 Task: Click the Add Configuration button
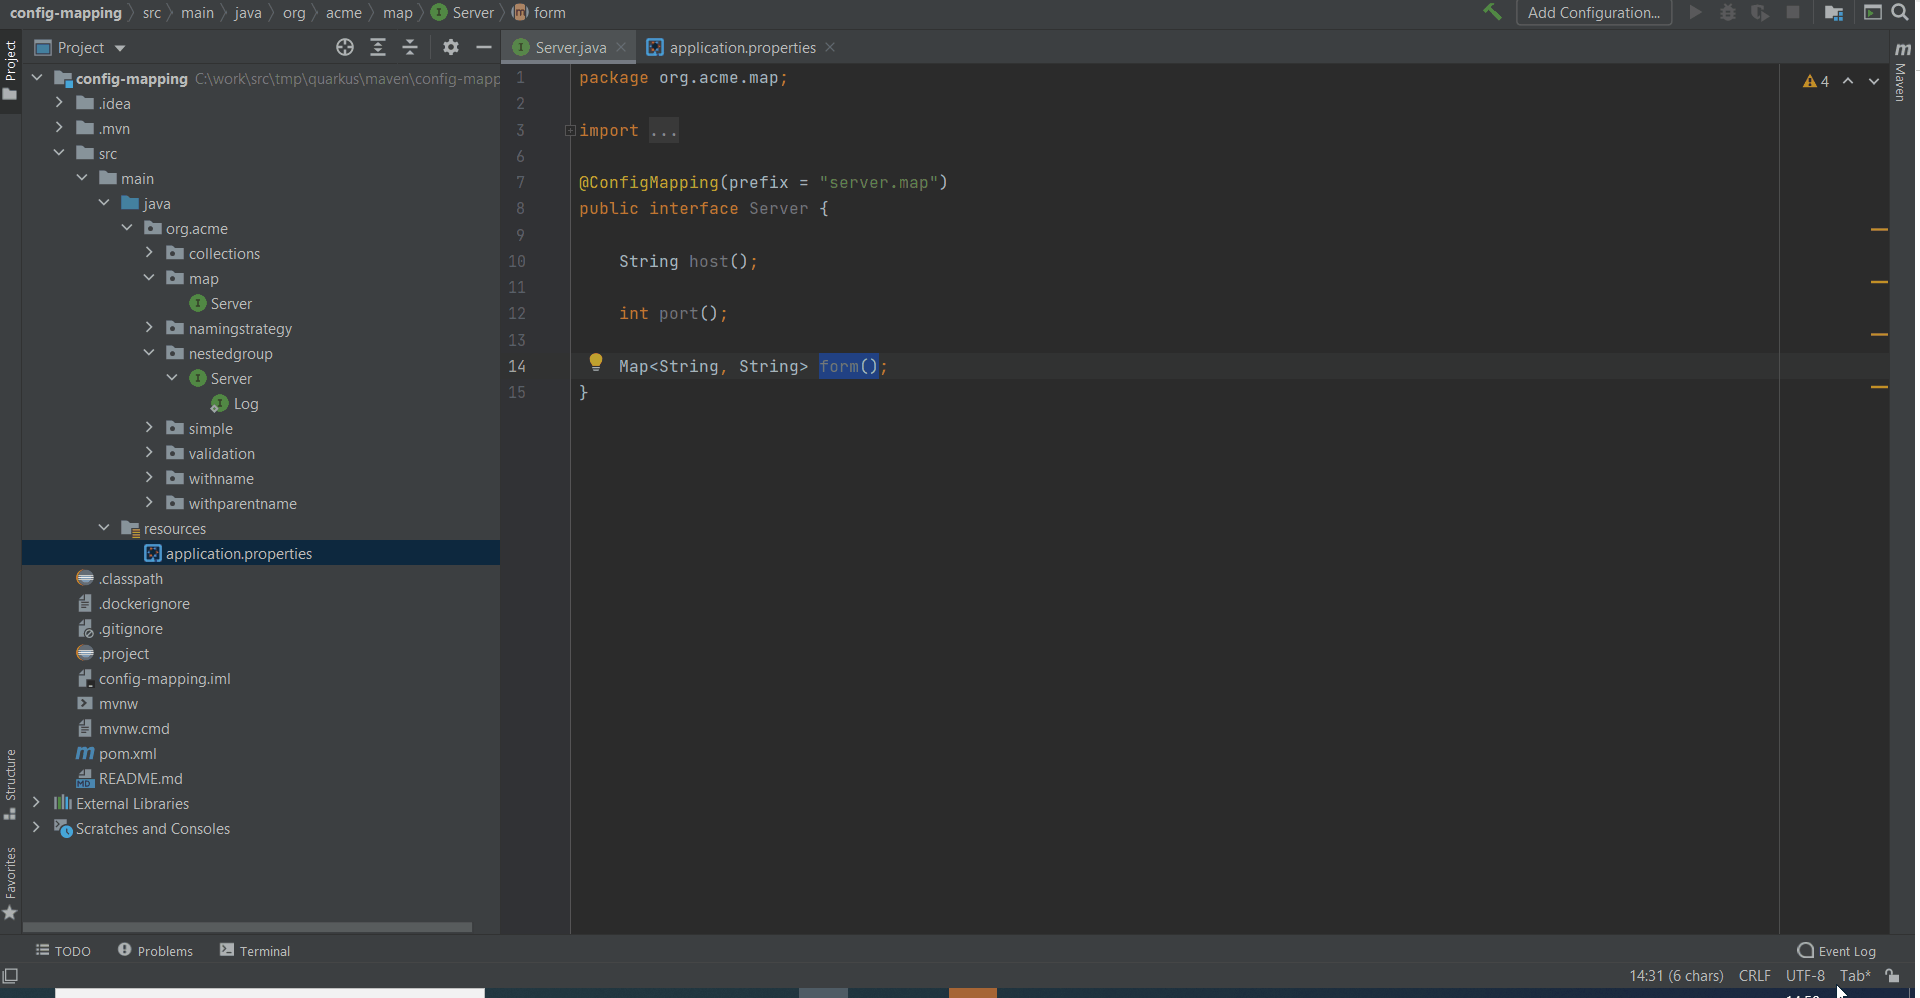tap(1593, 12)
